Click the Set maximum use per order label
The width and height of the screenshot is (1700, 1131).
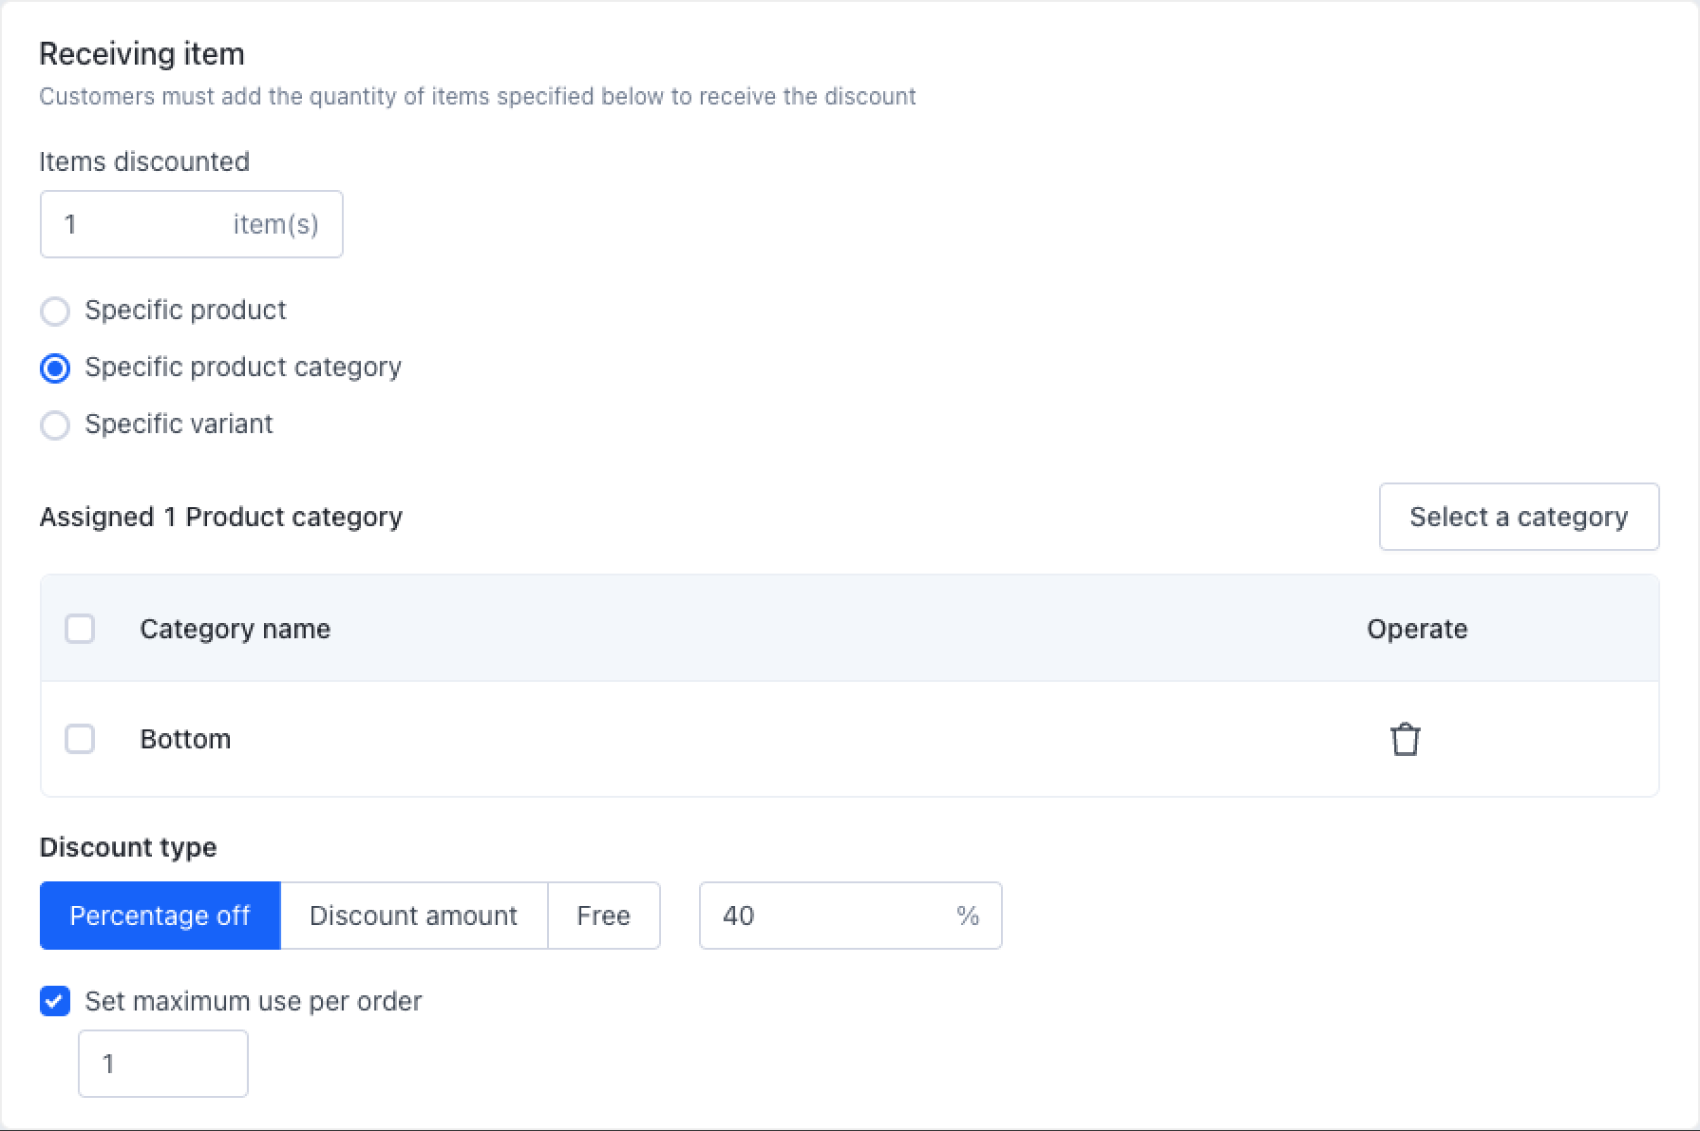[253, 1001]
